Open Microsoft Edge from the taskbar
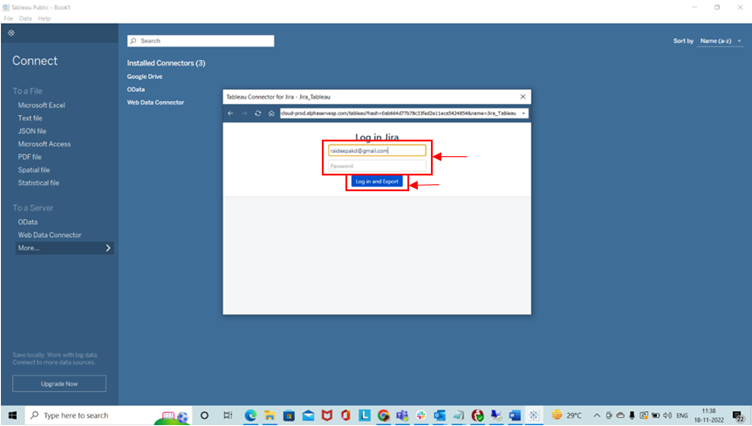This screenshot has height=426, width=752. (x=250, y=415)
